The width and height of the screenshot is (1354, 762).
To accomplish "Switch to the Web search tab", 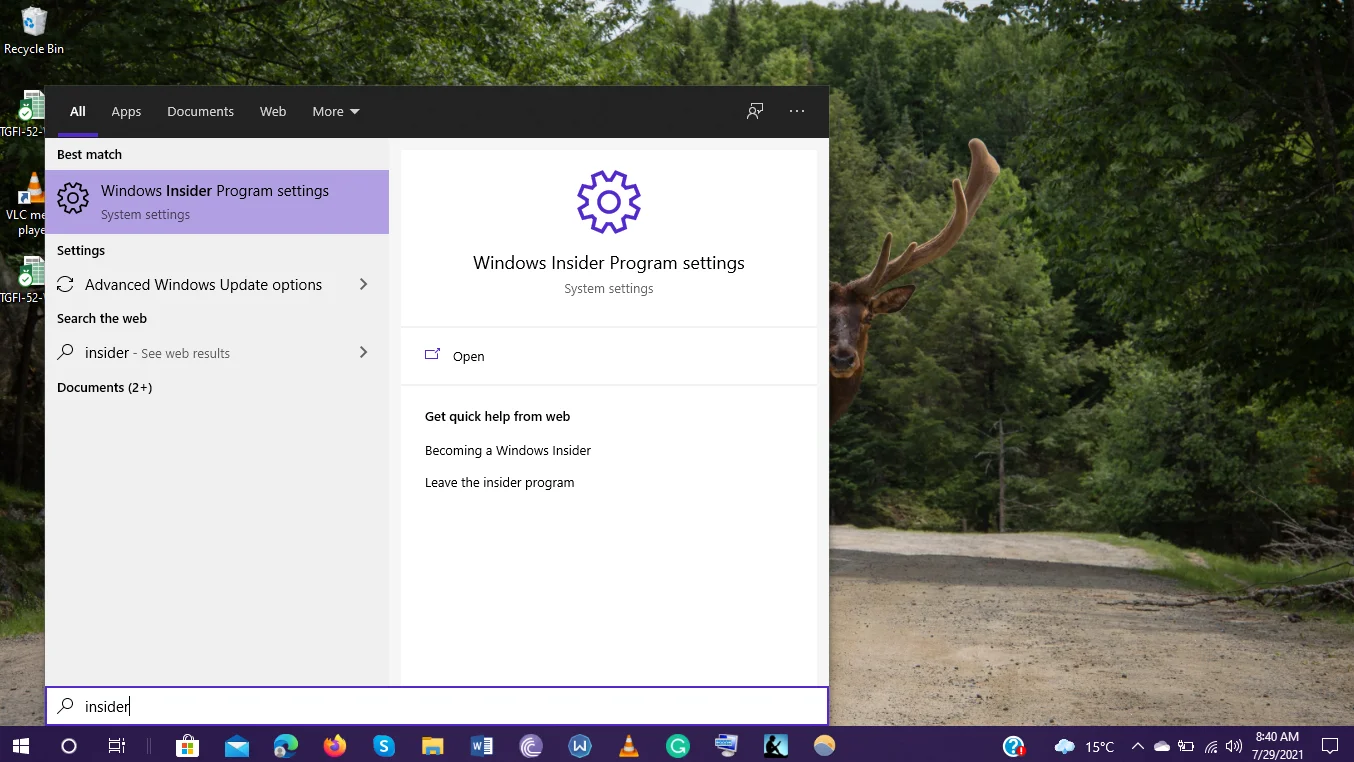I will (x=273, y=111).
